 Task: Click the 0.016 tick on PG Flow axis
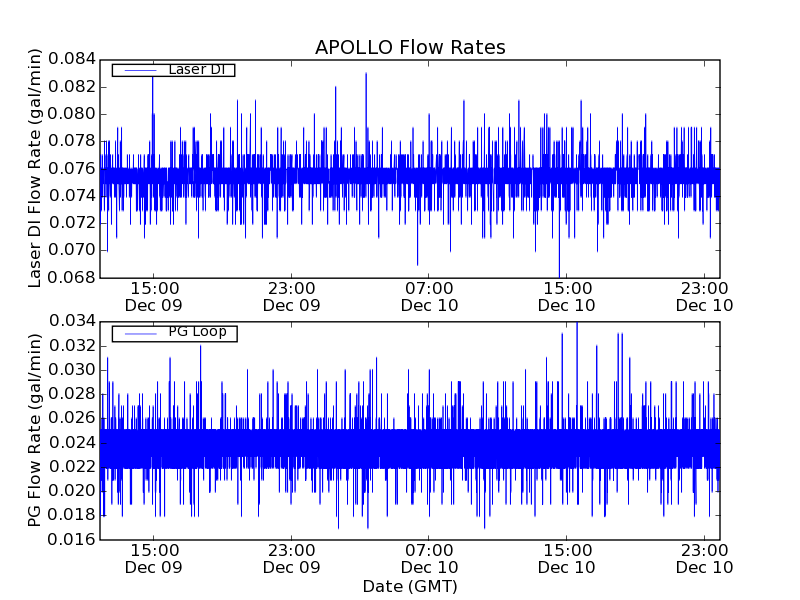(72, 539)
